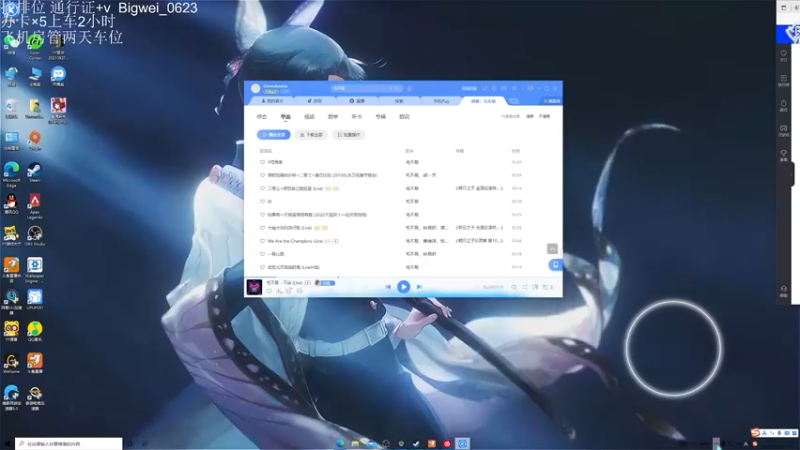The height and width of the screenshot is (450, 800).
Task: Open the blue phone transfer button
Action: coord(555,265)
